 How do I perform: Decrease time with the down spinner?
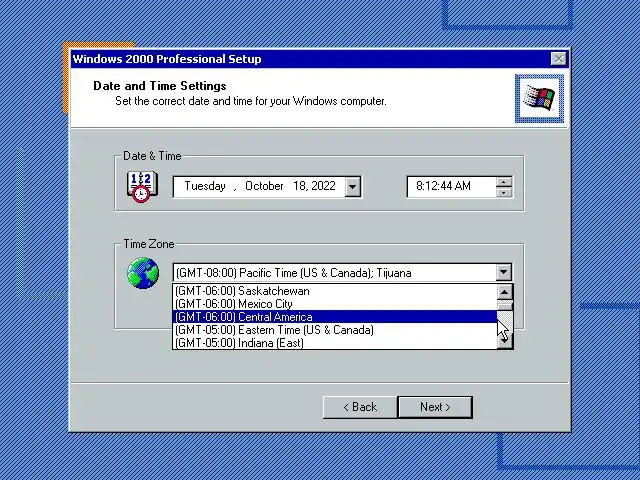[x=504, y=192]
